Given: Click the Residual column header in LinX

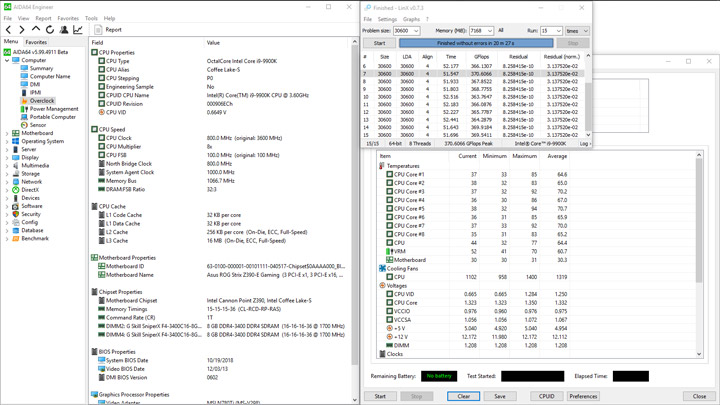Looking at the screenshot, I should click(518, 57).
